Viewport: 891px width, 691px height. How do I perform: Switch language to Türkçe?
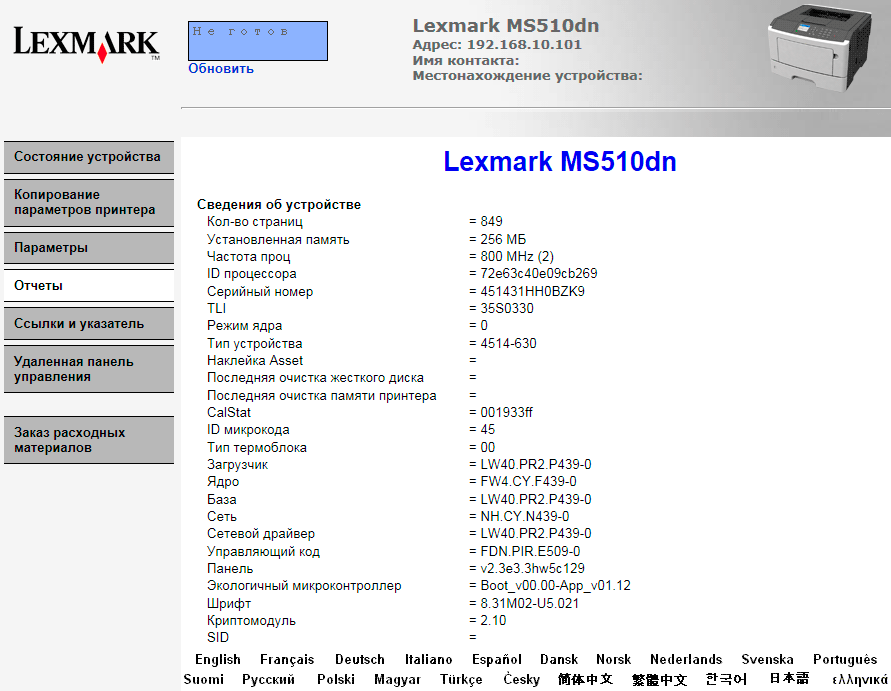click(461, 680)
